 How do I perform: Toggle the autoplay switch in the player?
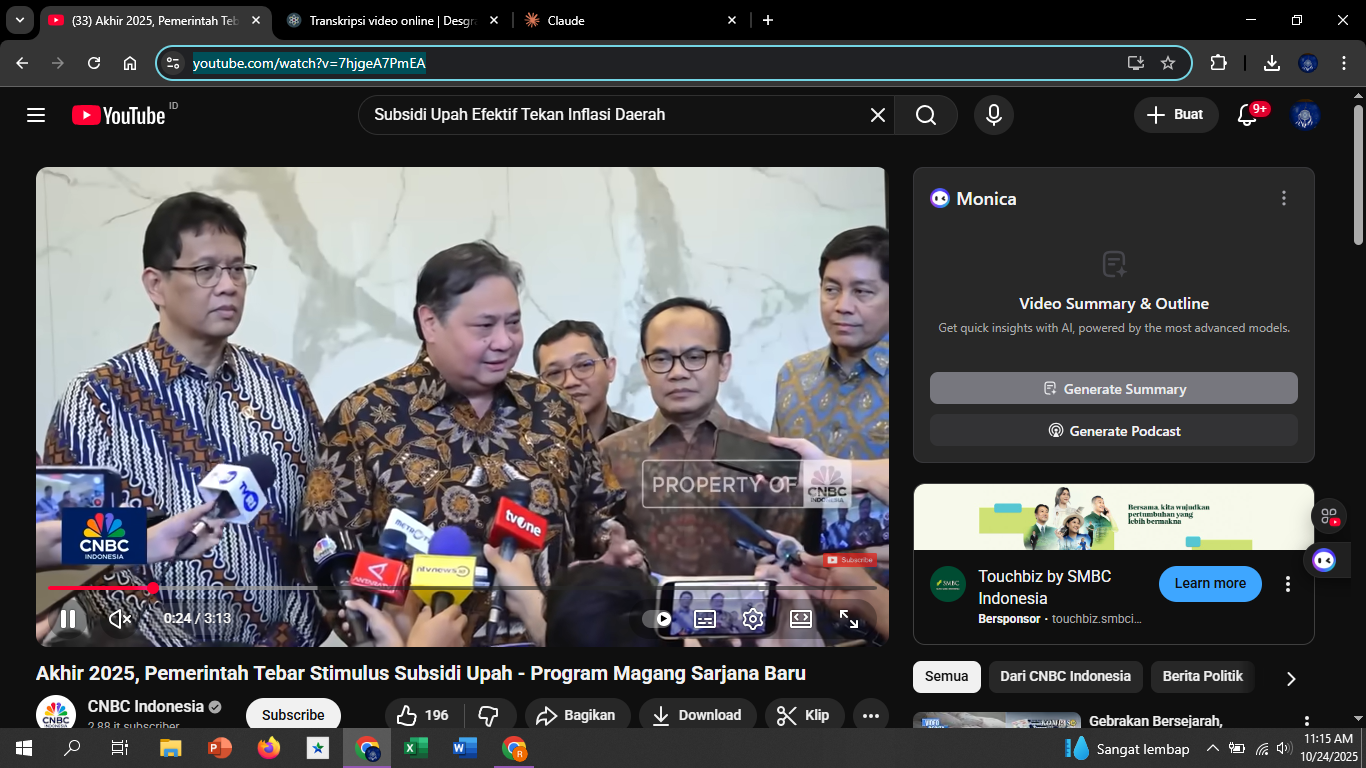pyautogui.click(x=657, y=619)
